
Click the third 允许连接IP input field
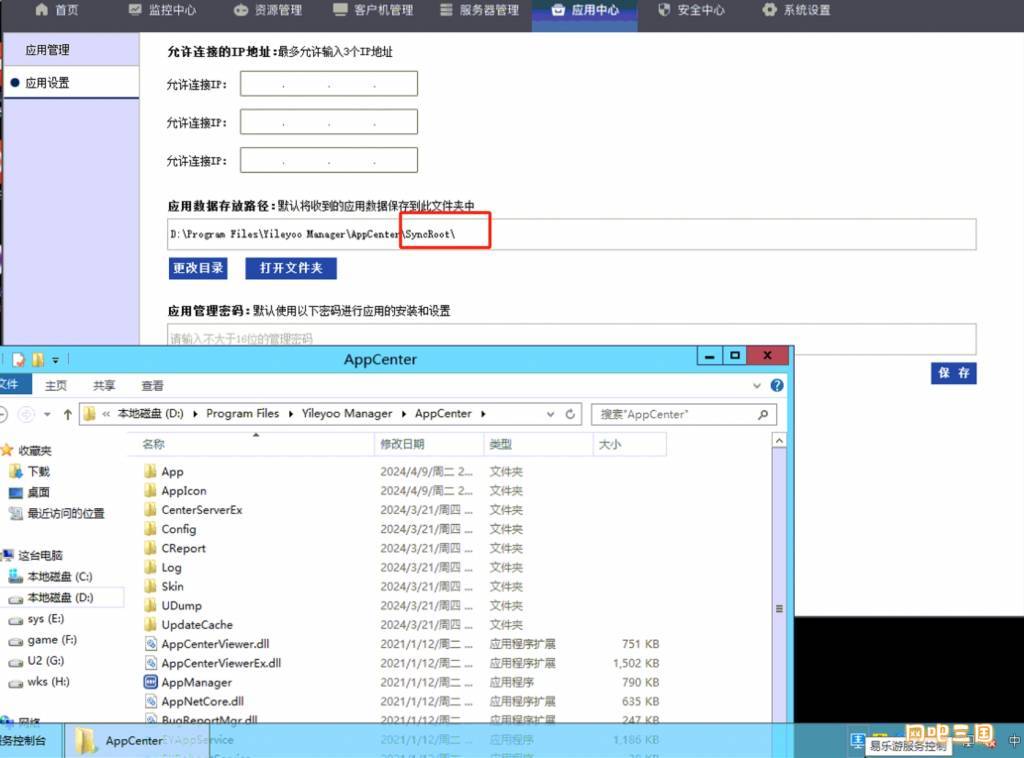328,160
